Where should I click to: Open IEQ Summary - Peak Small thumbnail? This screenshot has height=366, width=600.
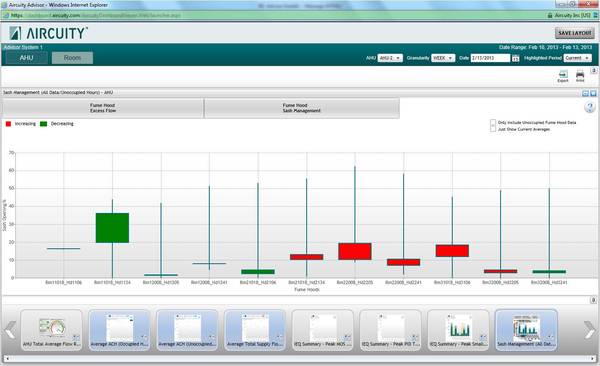click(458, 330)
